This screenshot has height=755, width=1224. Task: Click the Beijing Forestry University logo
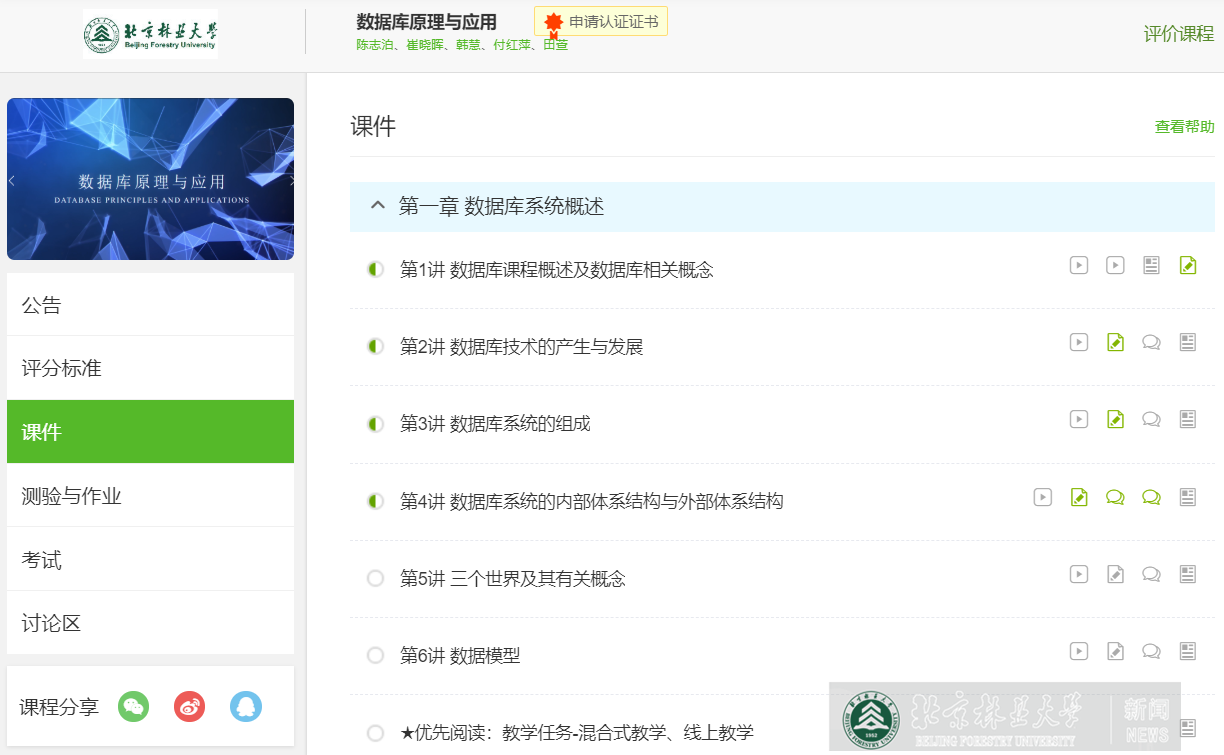pos(151,34)
